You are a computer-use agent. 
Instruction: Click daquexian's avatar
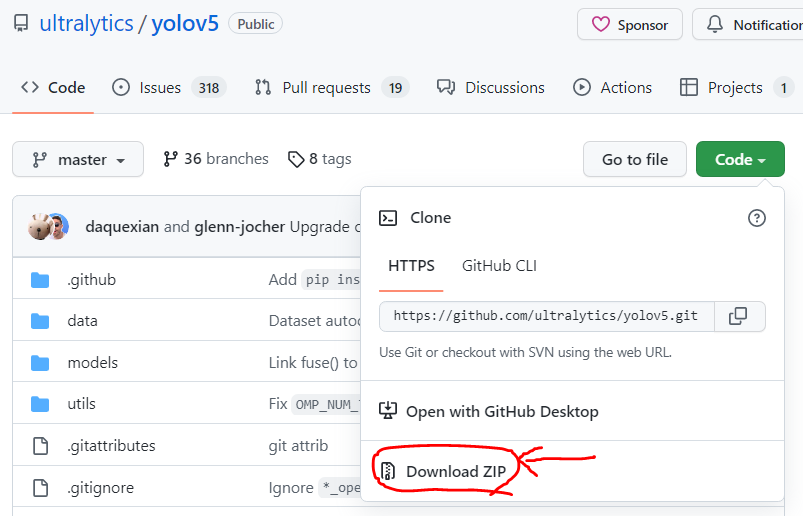tap(39, 226)
